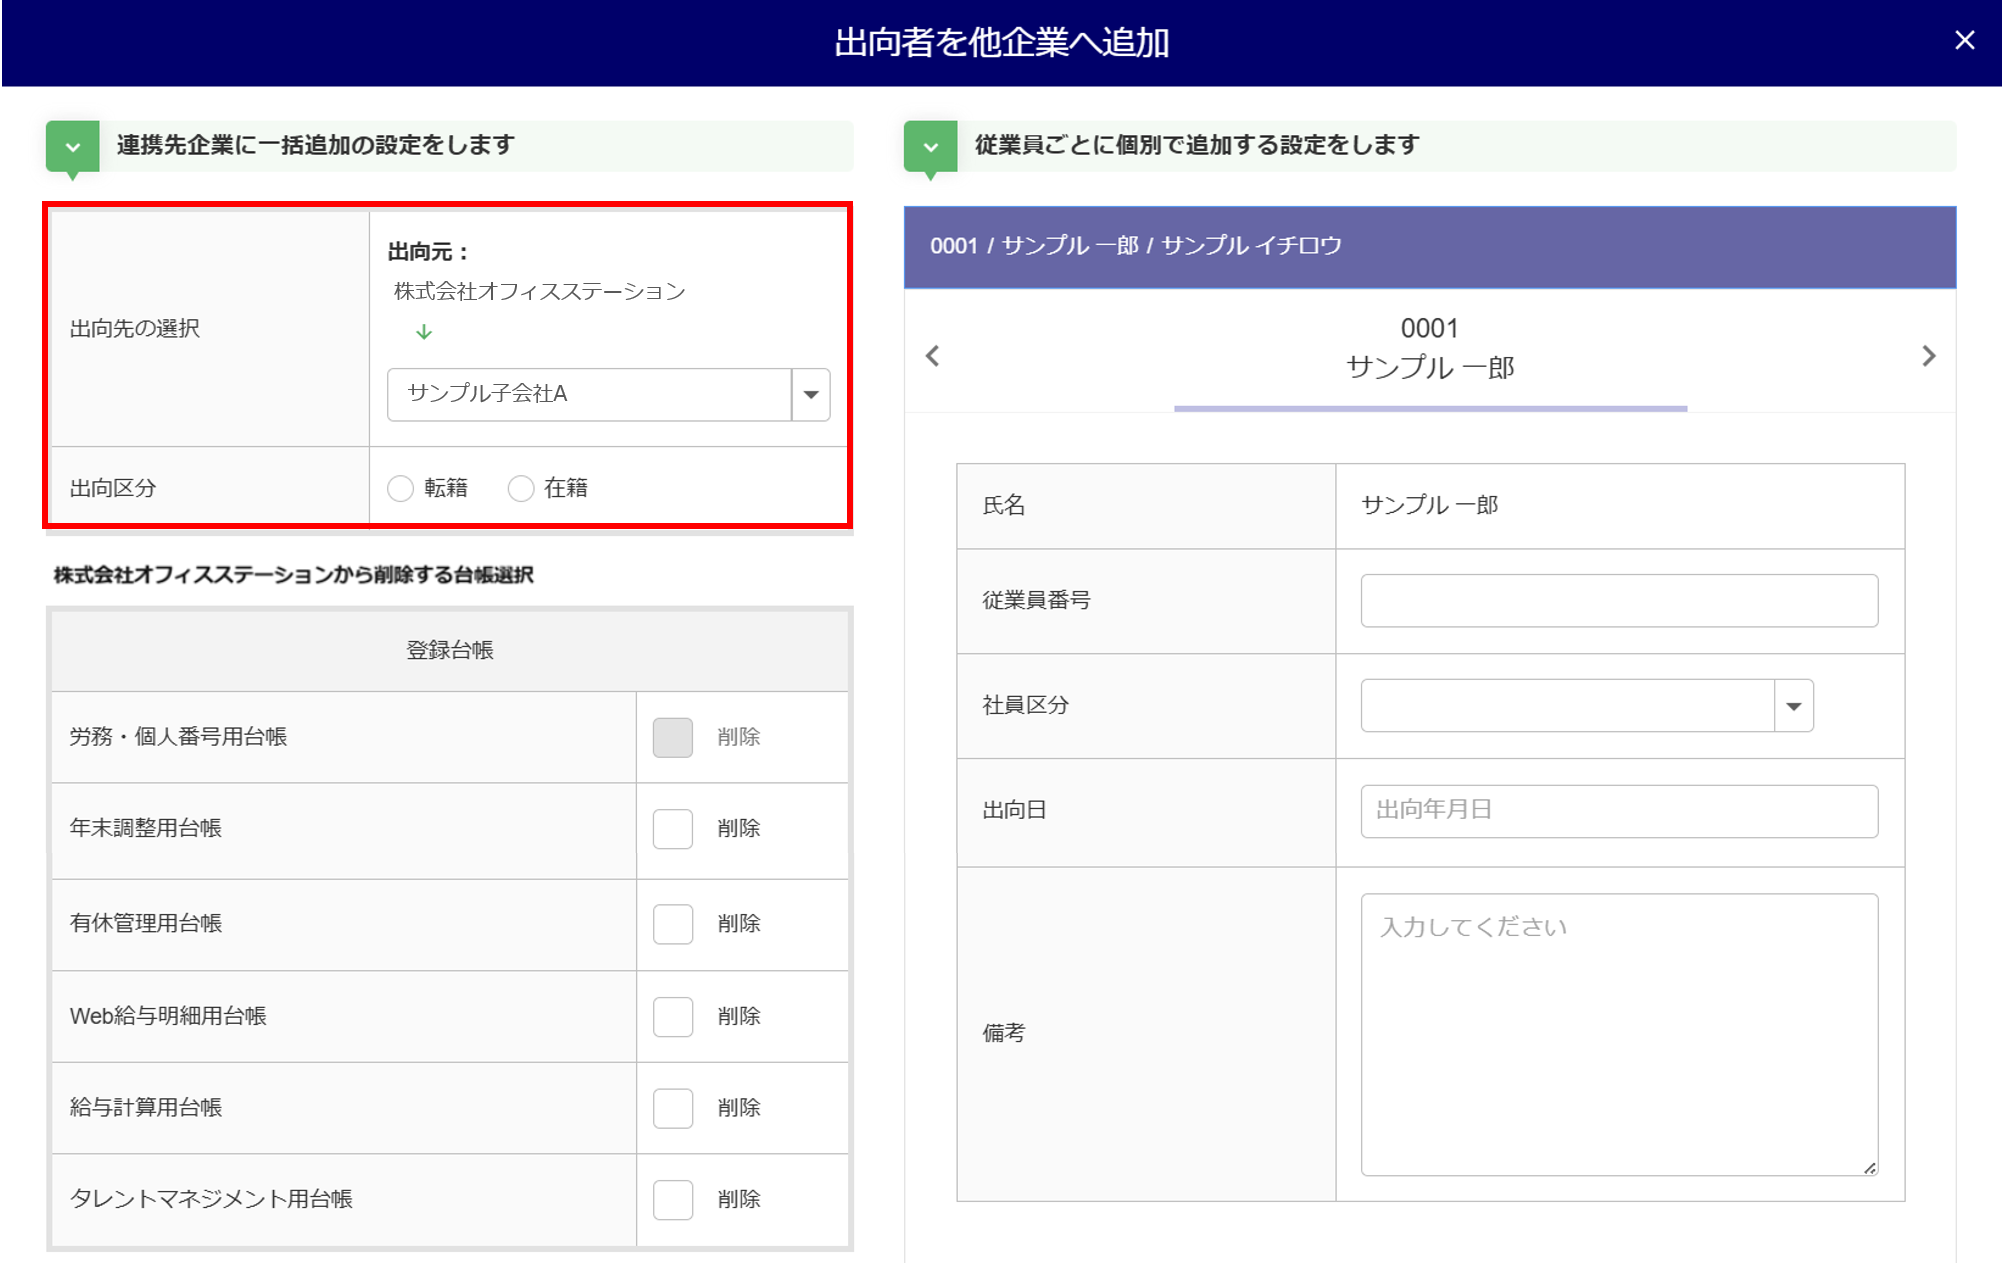Check 削除 for 有休管理用台帳

[x=672, y=924]
